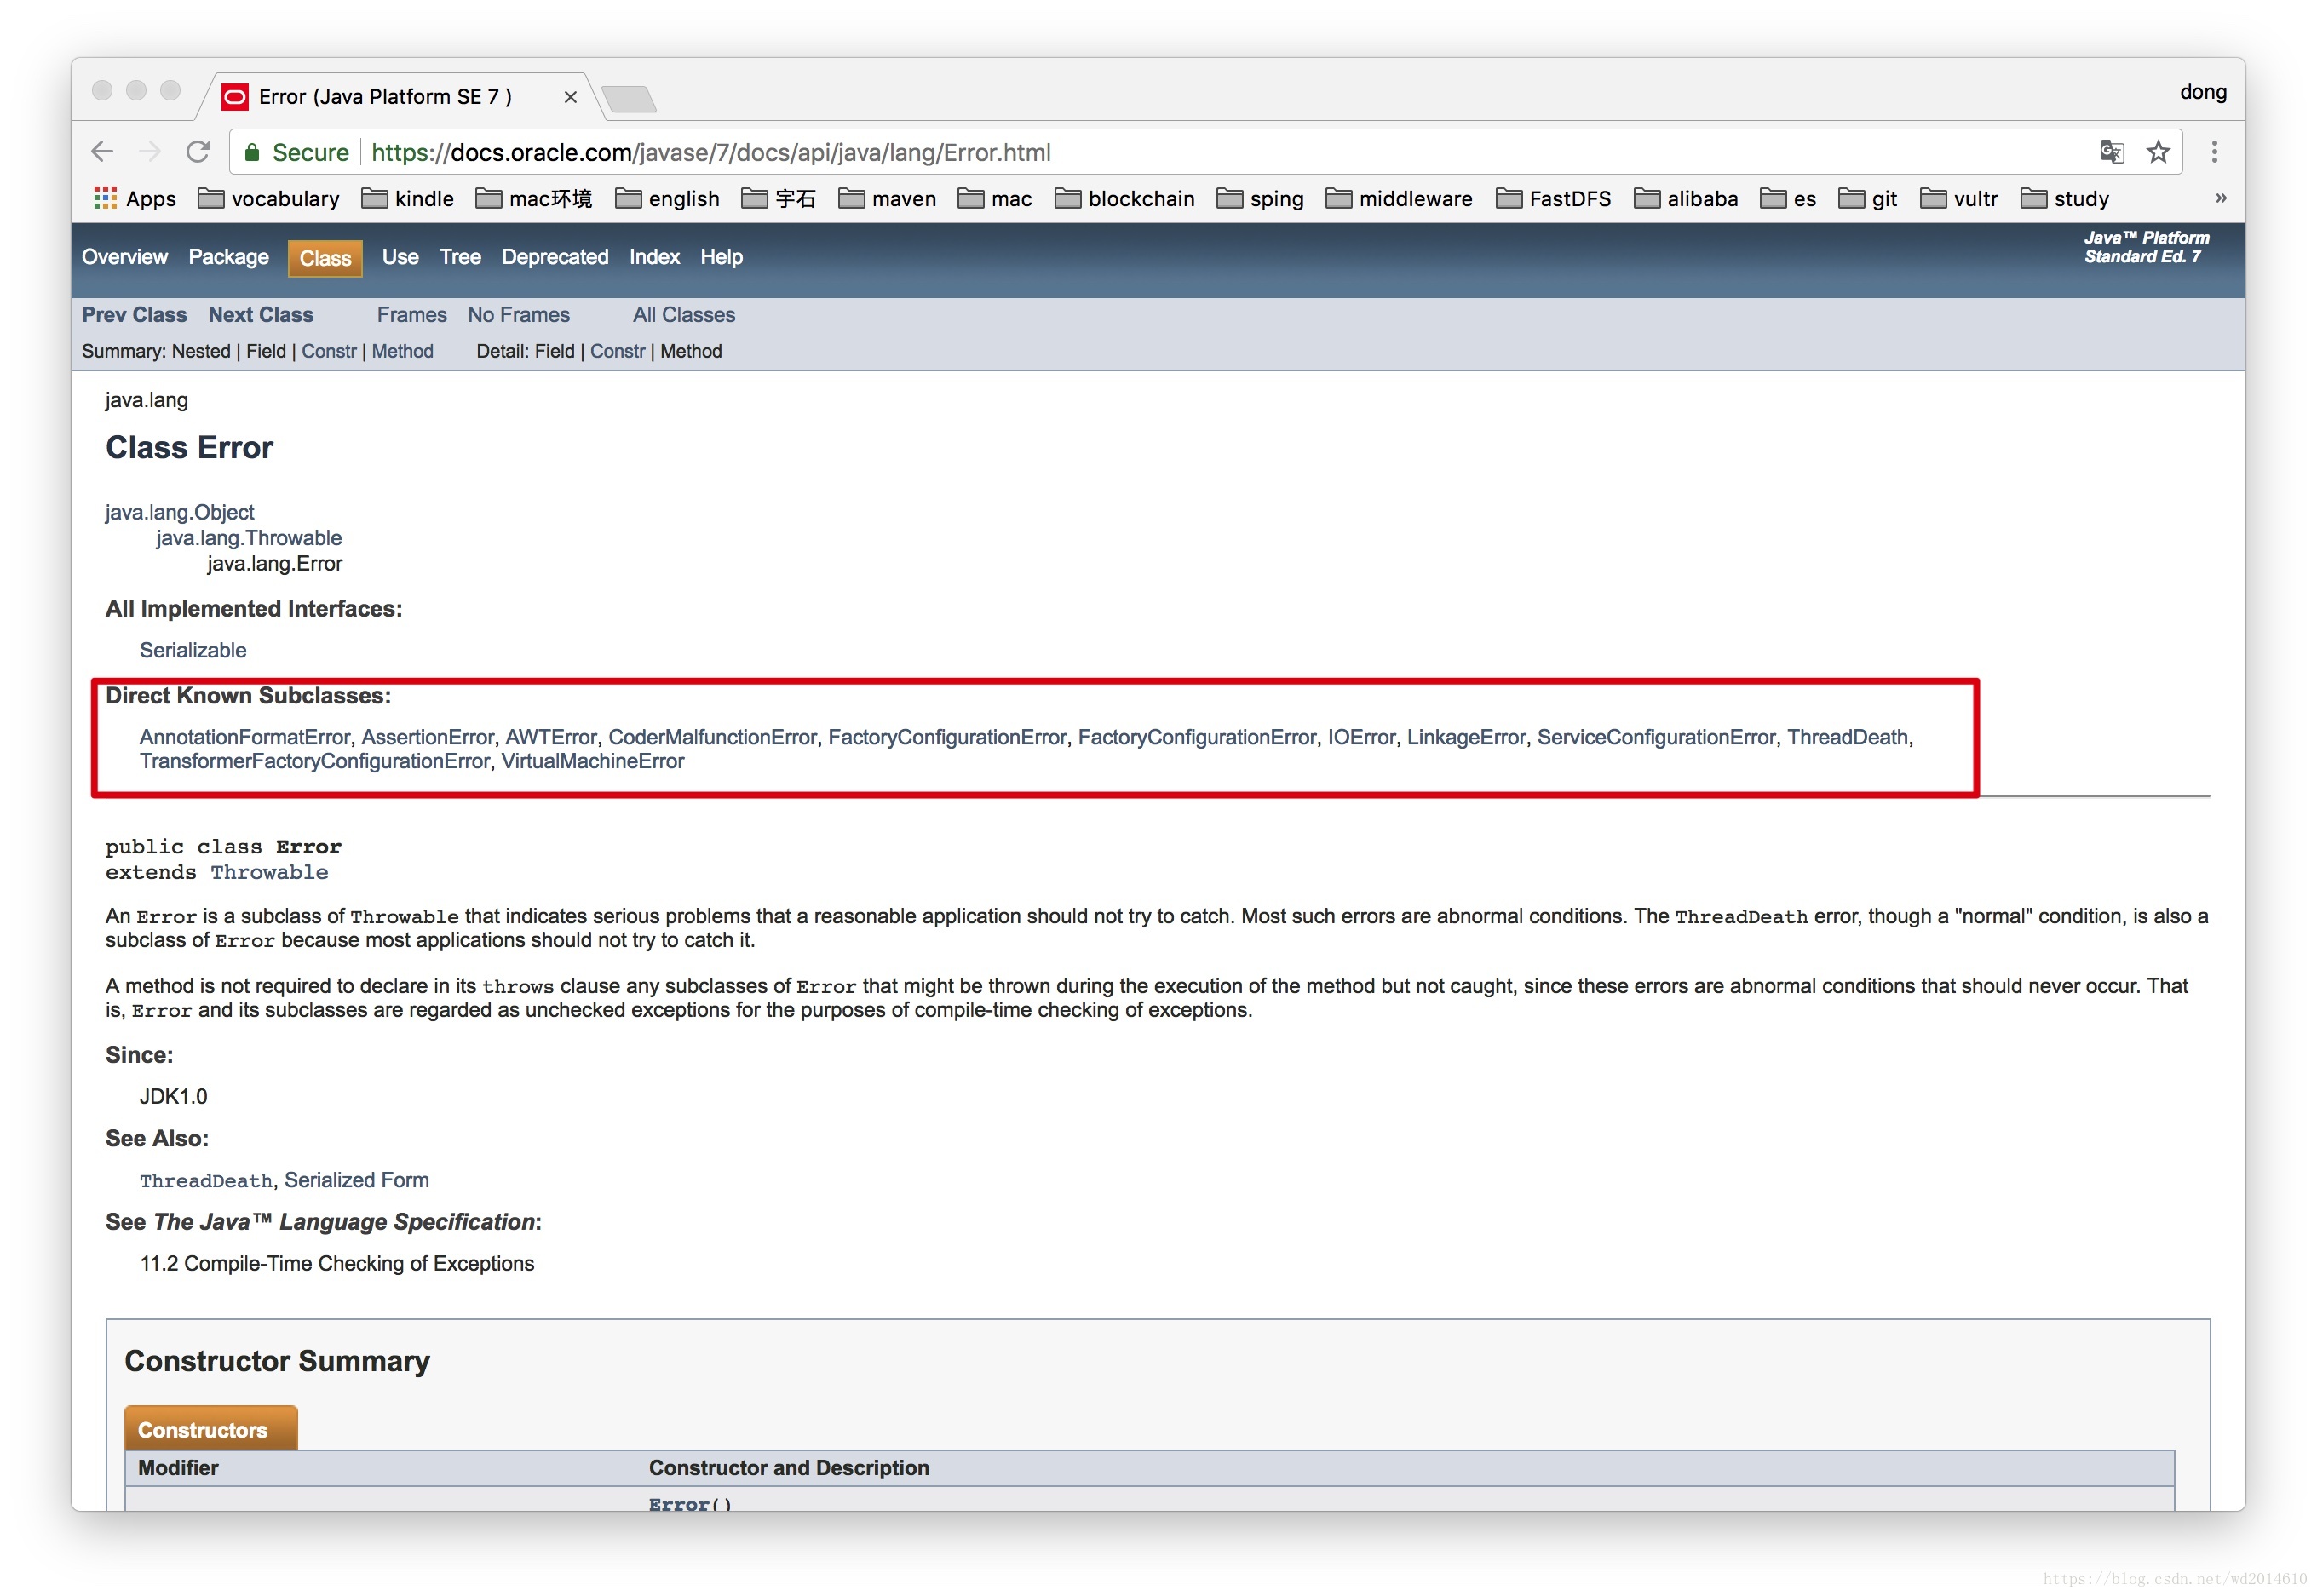Click the browser forward arrow
The width and height of the screenshot is (2317, 1596).
point(150,152)
